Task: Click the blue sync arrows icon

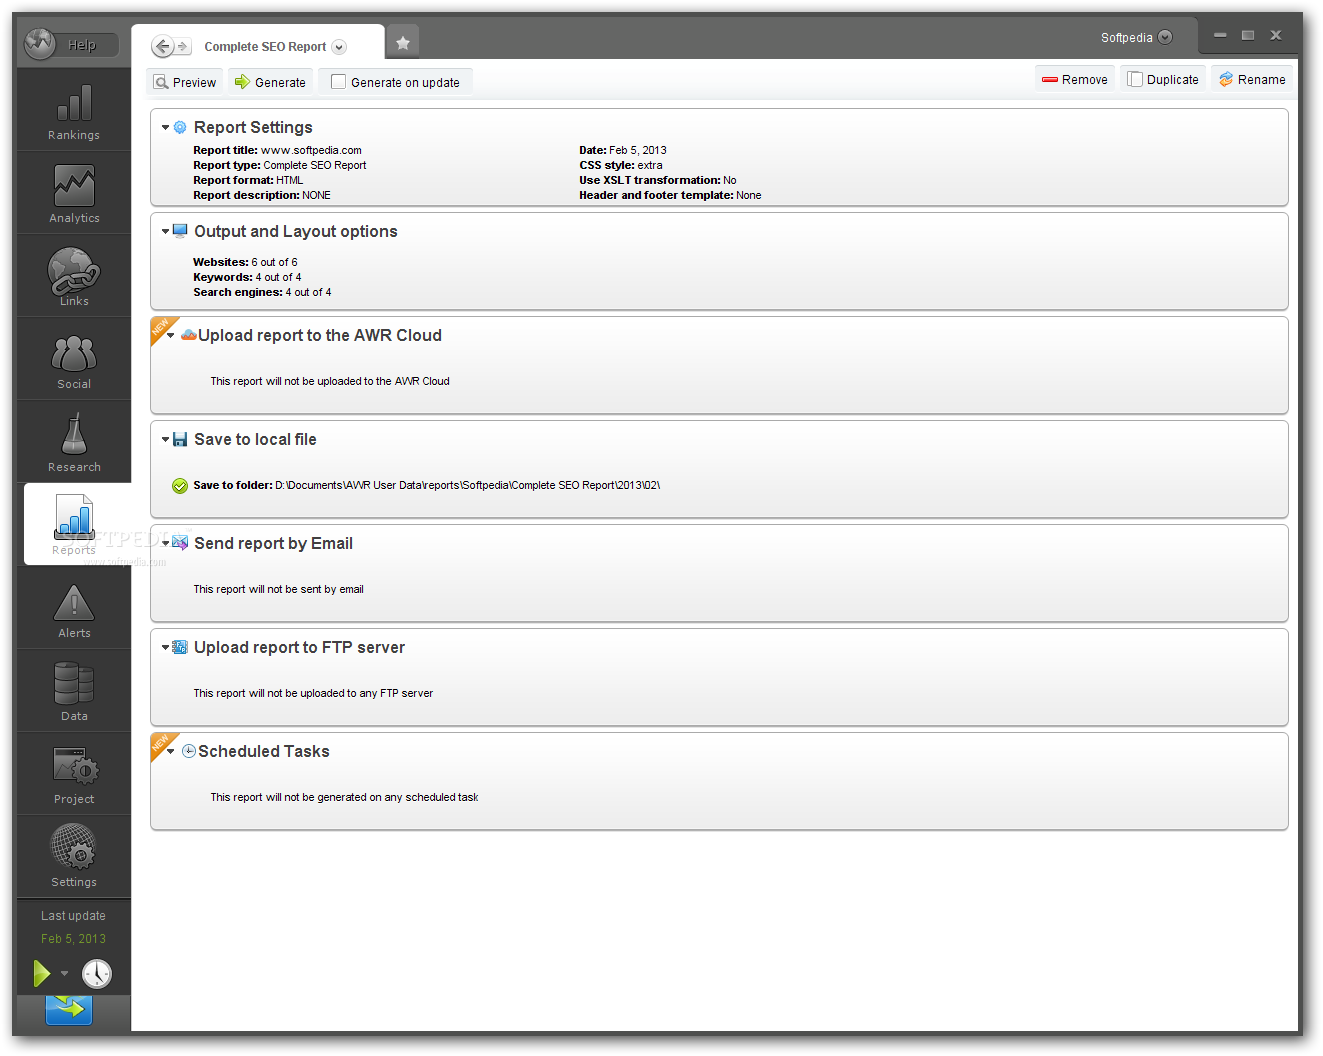Action: click(69, 1008)
